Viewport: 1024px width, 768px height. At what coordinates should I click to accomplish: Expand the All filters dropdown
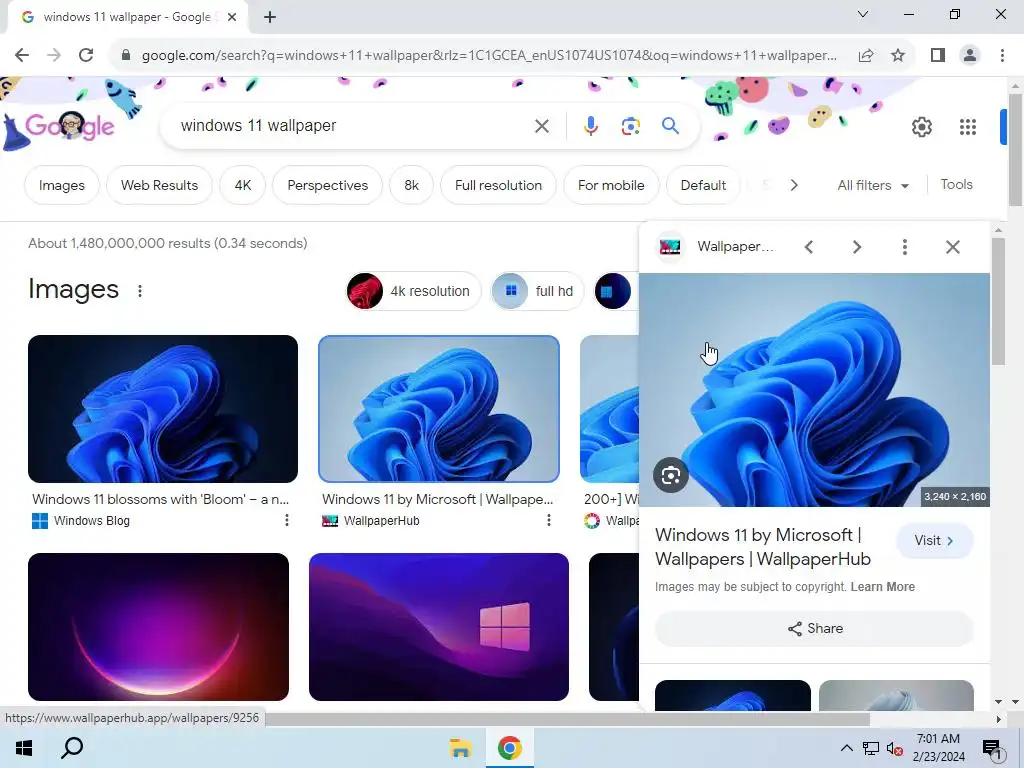pos(873,185)
